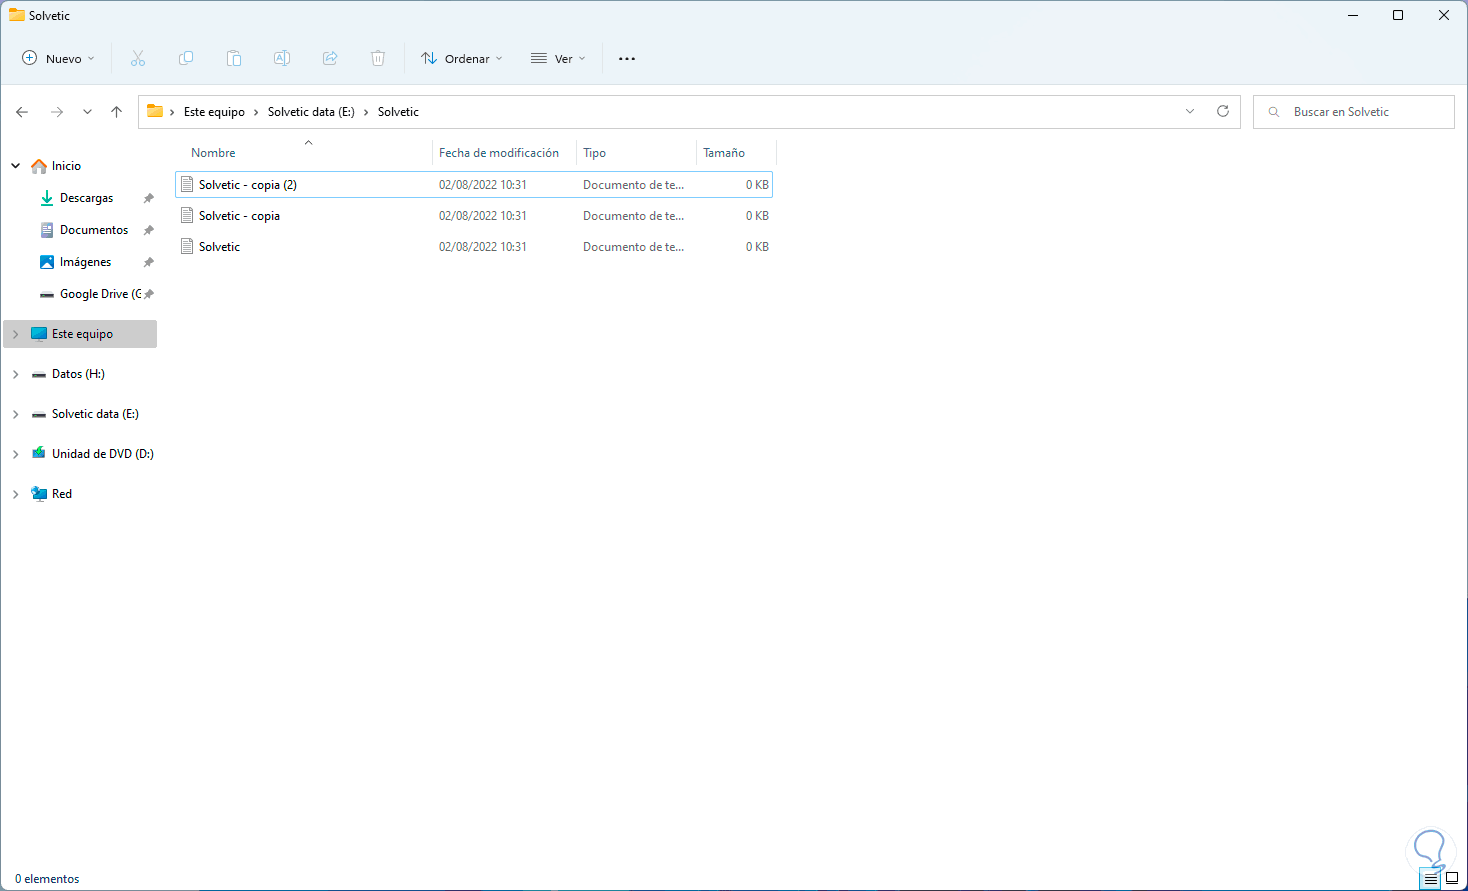Screen dimensions: 1468x891
Task: Unpin Descargas using its pin icon
Action: (x=149, y=198)
